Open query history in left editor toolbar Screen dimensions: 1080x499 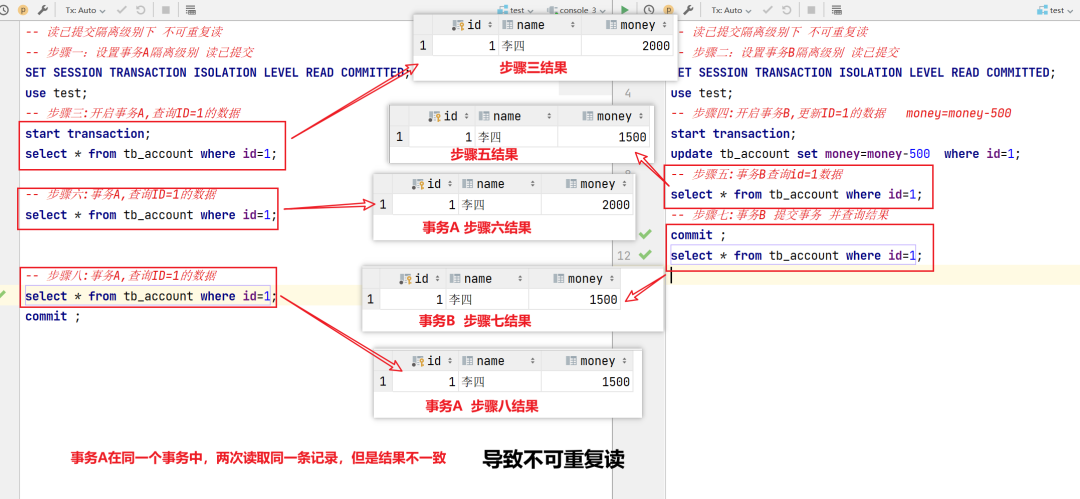[x=5, y=10]
